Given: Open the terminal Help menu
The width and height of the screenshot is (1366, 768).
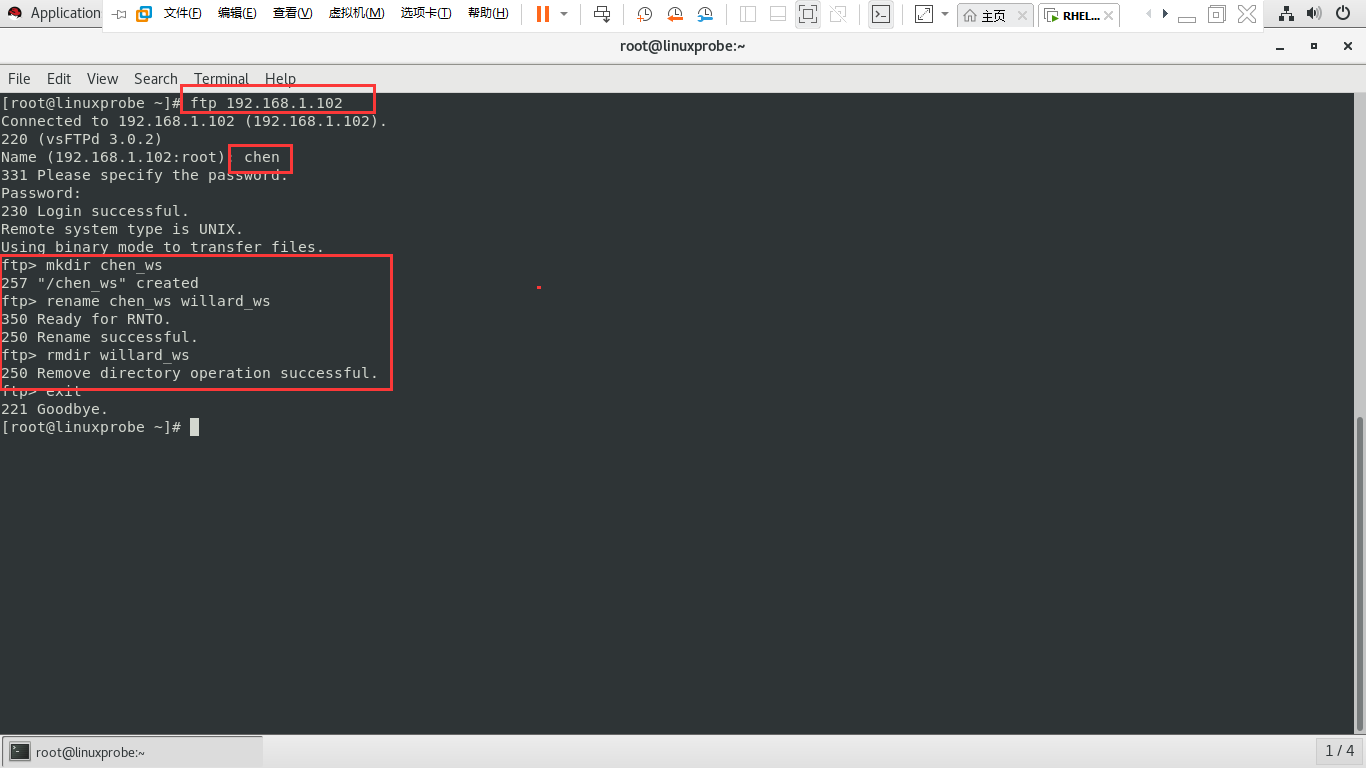Looking at the screenshot, I should pos(280,79).
